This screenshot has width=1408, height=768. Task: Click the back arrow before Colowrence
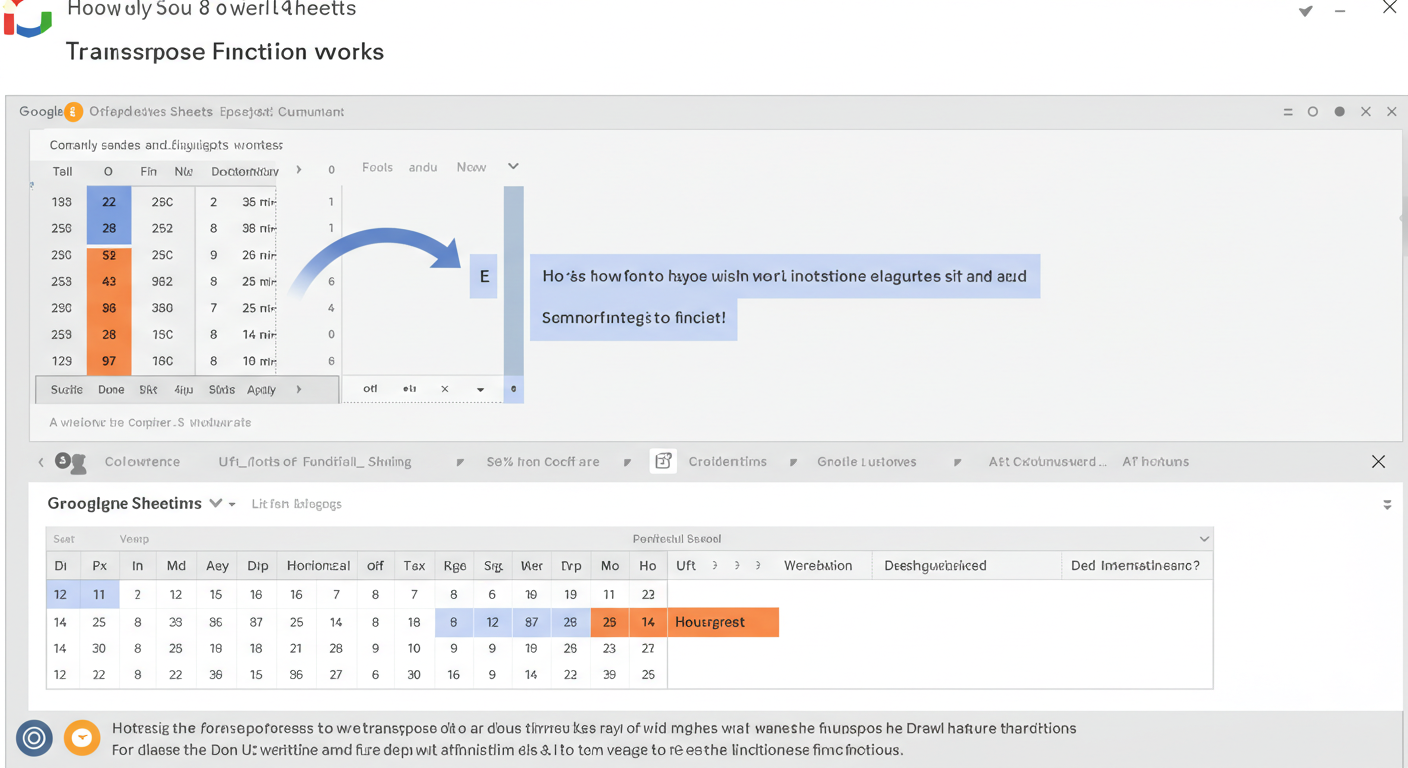[x=41, y=462]
